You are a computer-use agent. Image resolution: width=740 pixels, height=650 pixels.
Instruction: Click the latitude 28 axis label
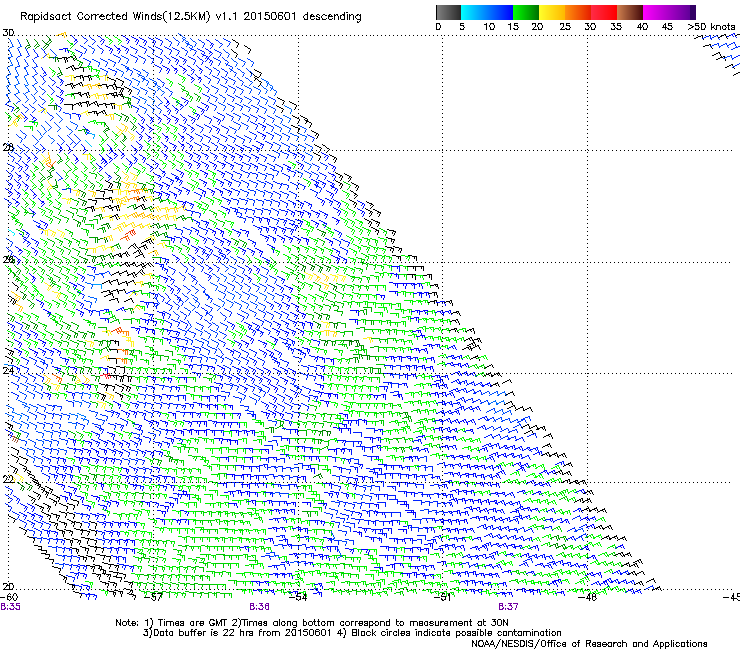(8, 148)
